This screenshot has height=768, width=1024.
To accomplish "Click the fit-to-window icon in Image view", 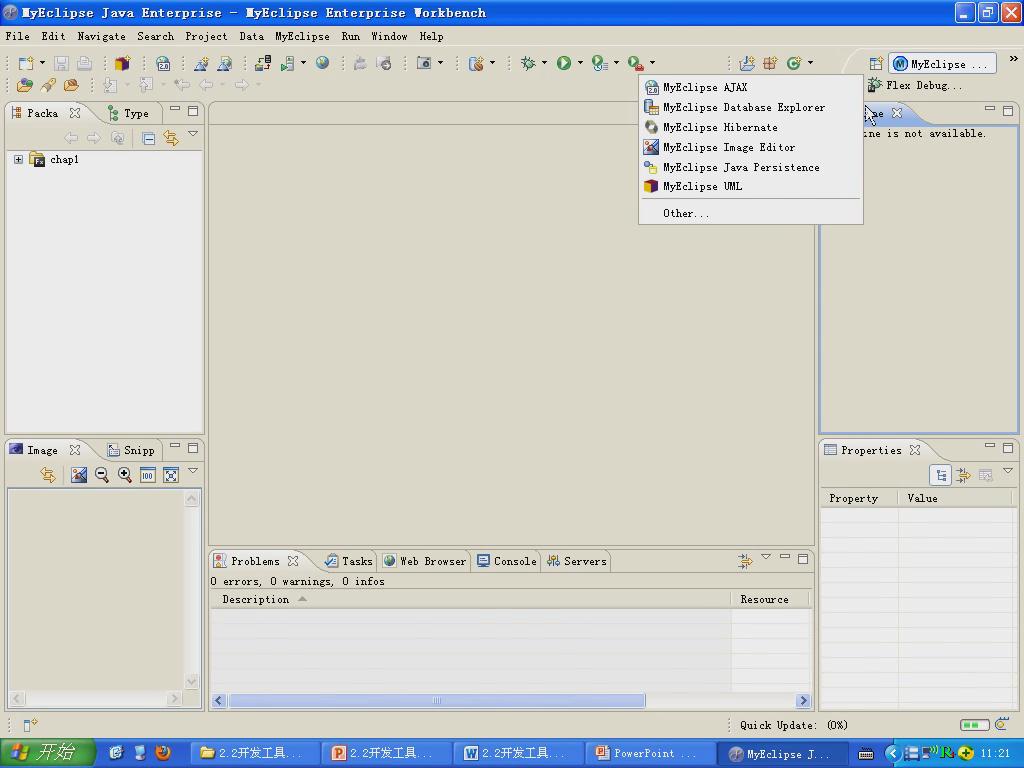I will [171, 475].
